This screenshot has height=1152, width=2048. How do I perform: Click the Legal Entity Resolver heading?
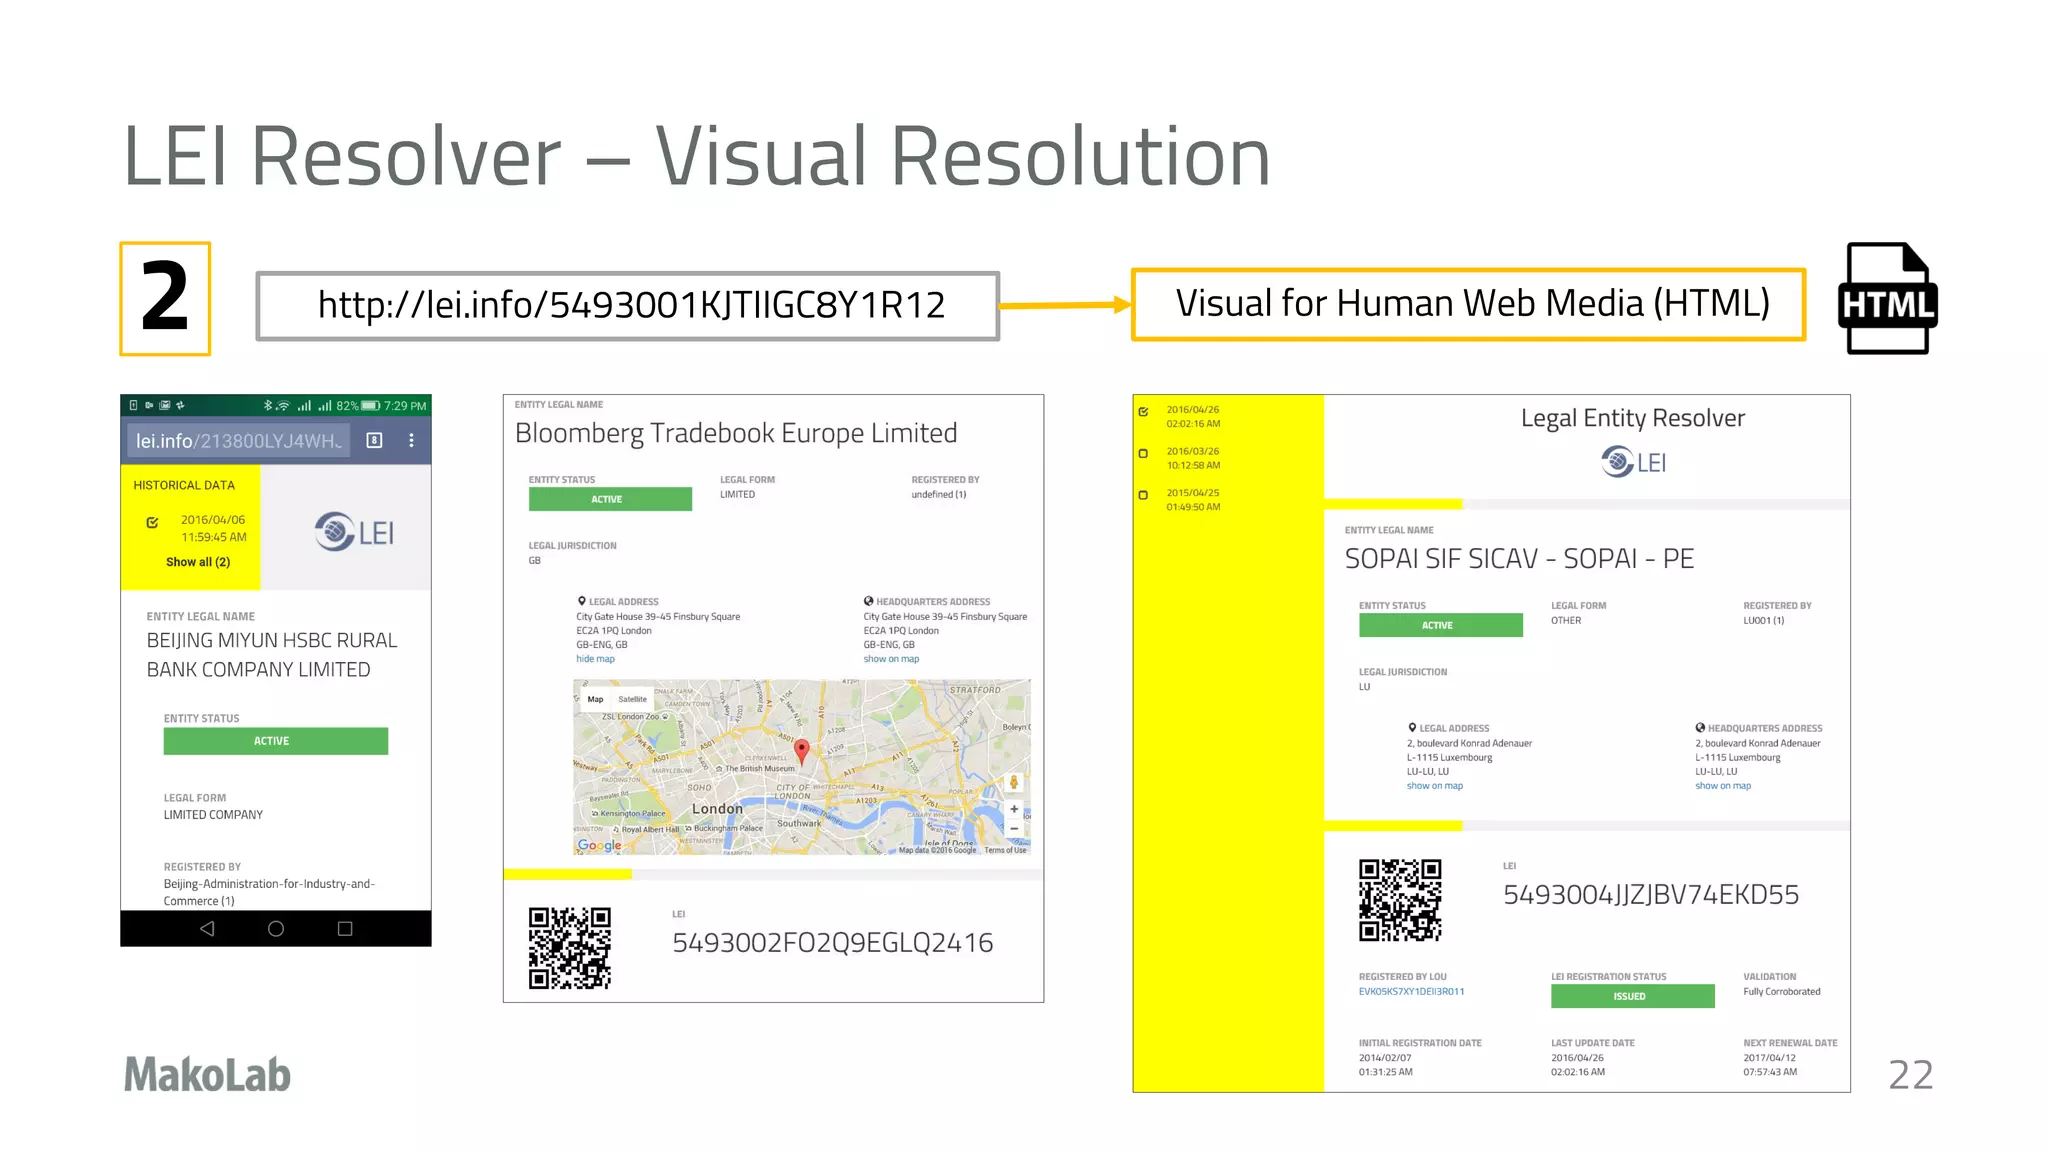(x=1633, y=418)
